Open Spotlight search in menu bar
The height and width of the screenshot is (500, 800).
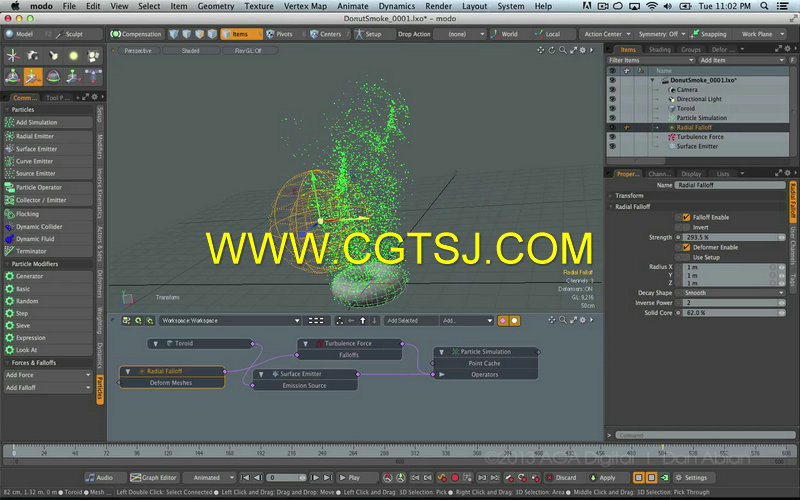coord(764,6)
